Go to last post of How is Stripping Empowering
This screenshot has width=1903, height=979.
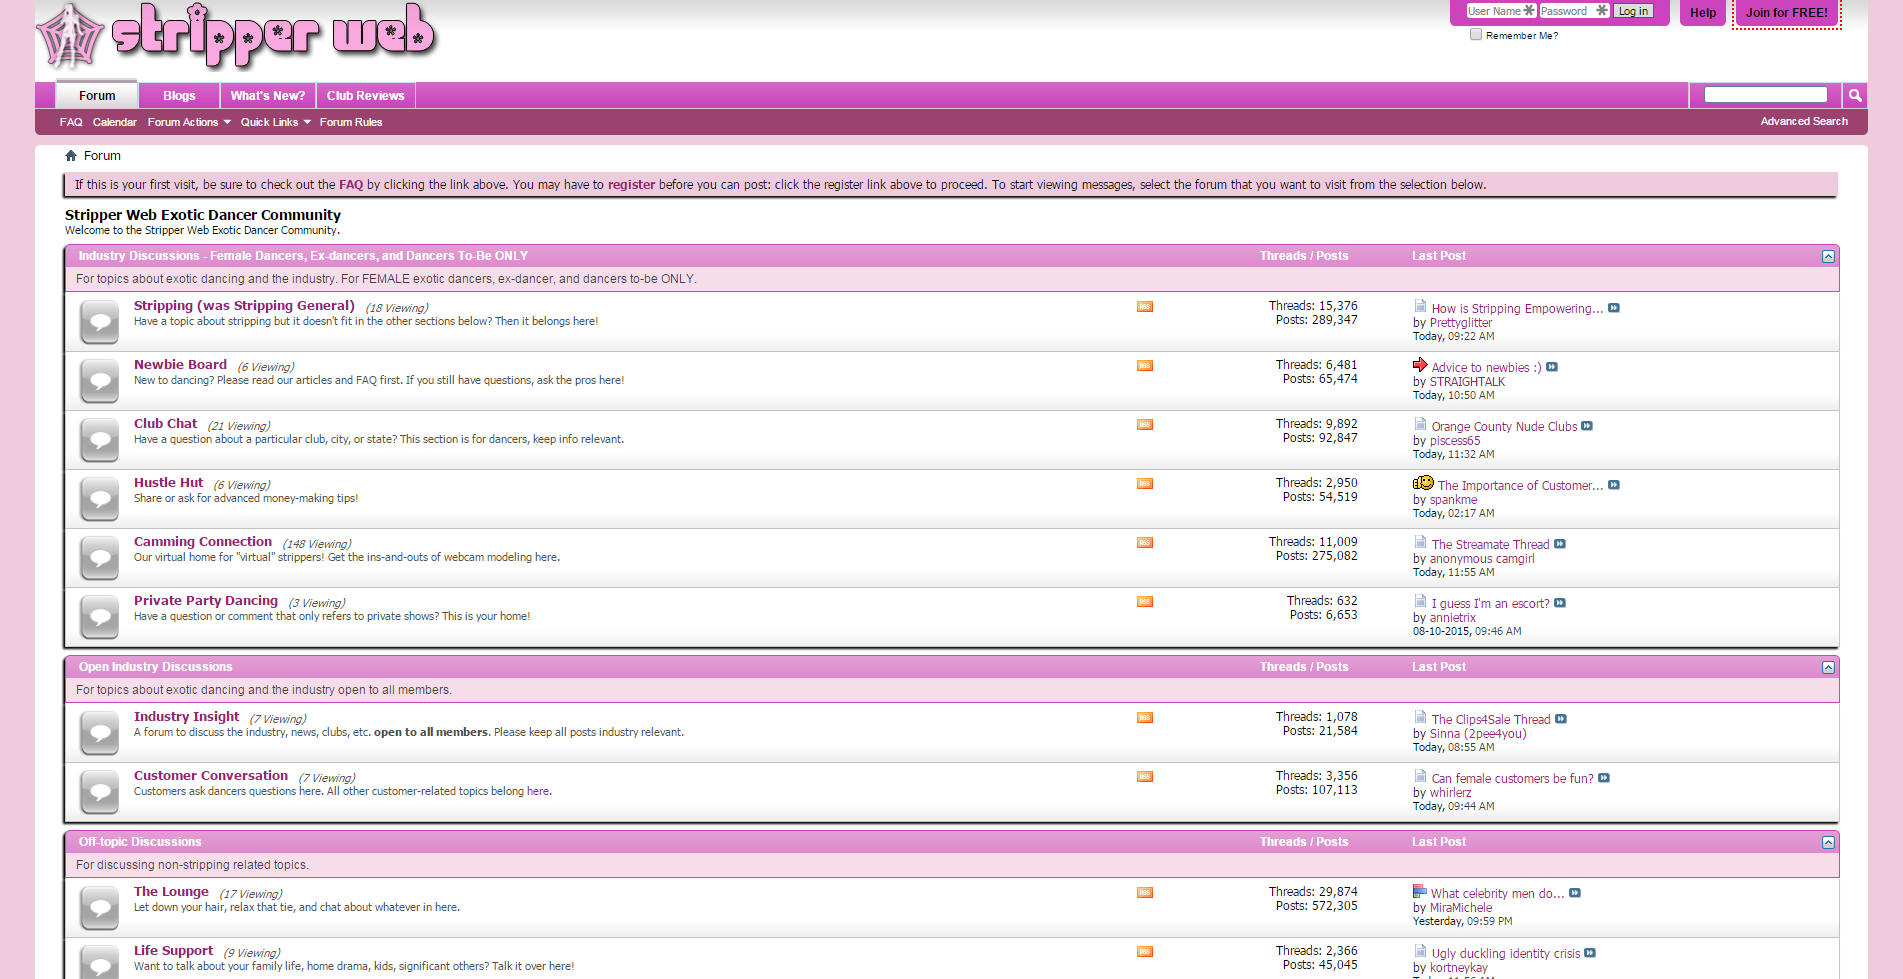pyautogui.click(x=1614, y=308)
